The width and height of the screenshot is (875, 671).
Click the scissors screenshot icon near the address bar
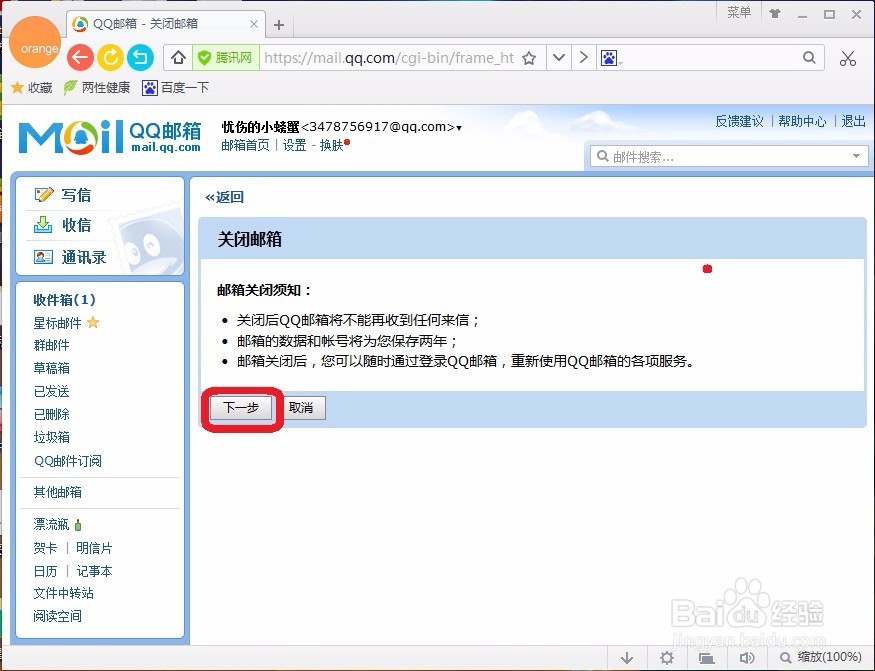(x=847, y=58)
